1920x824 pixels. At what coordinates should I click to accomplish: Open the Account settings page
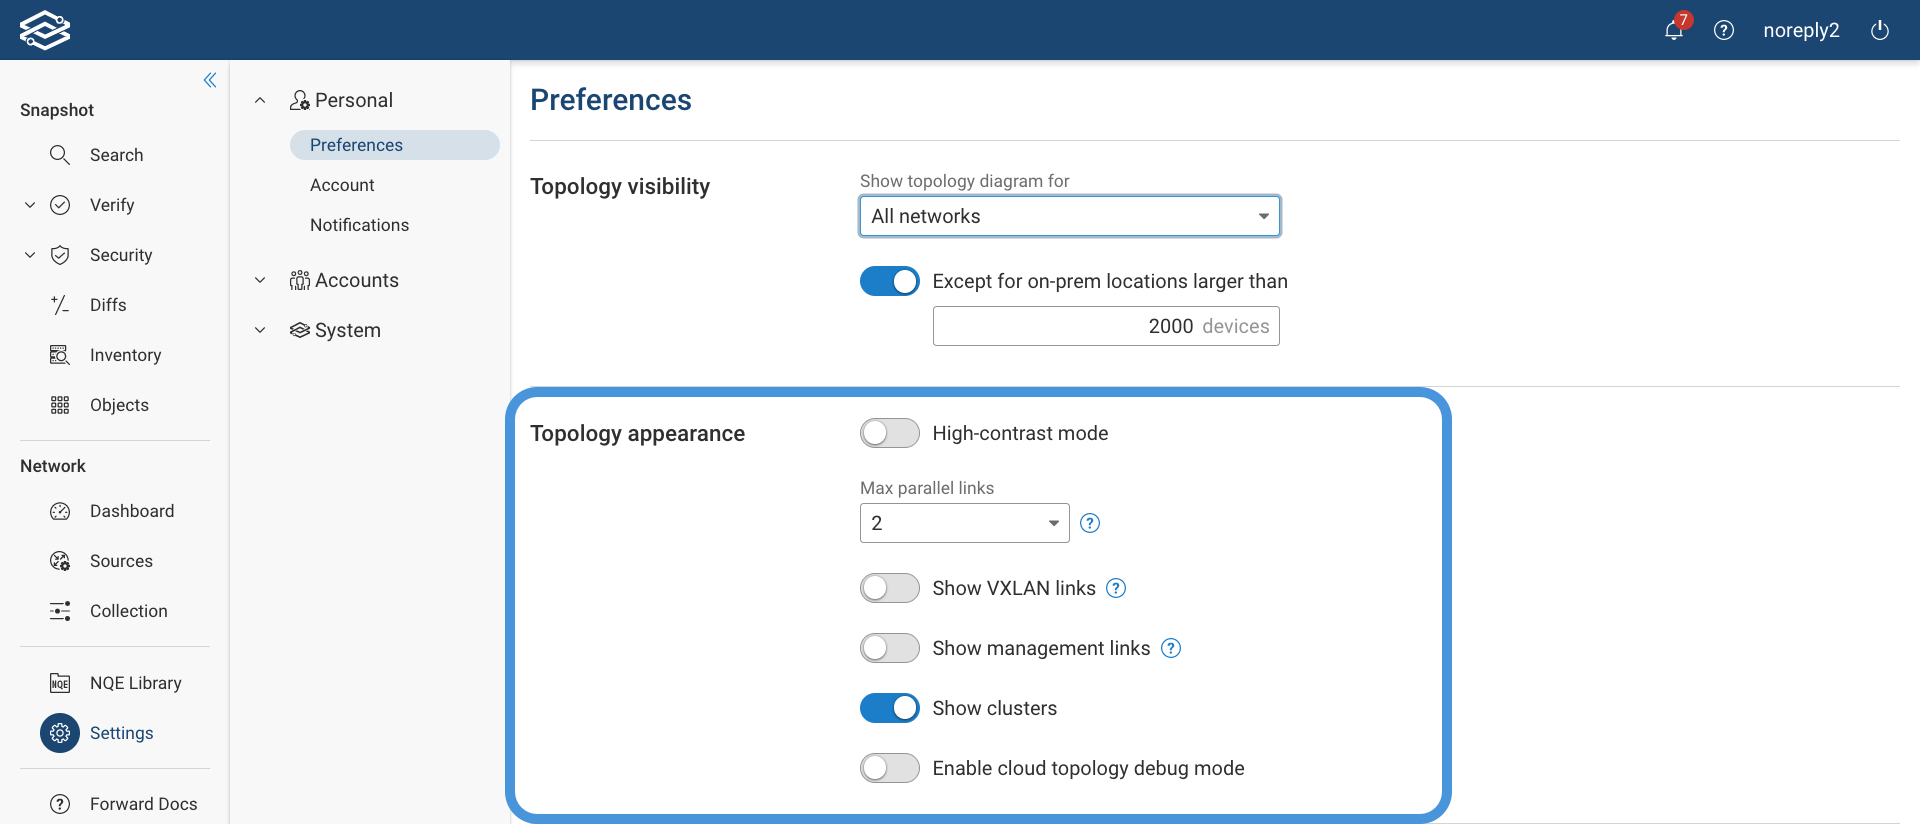[x=342, y=185]
